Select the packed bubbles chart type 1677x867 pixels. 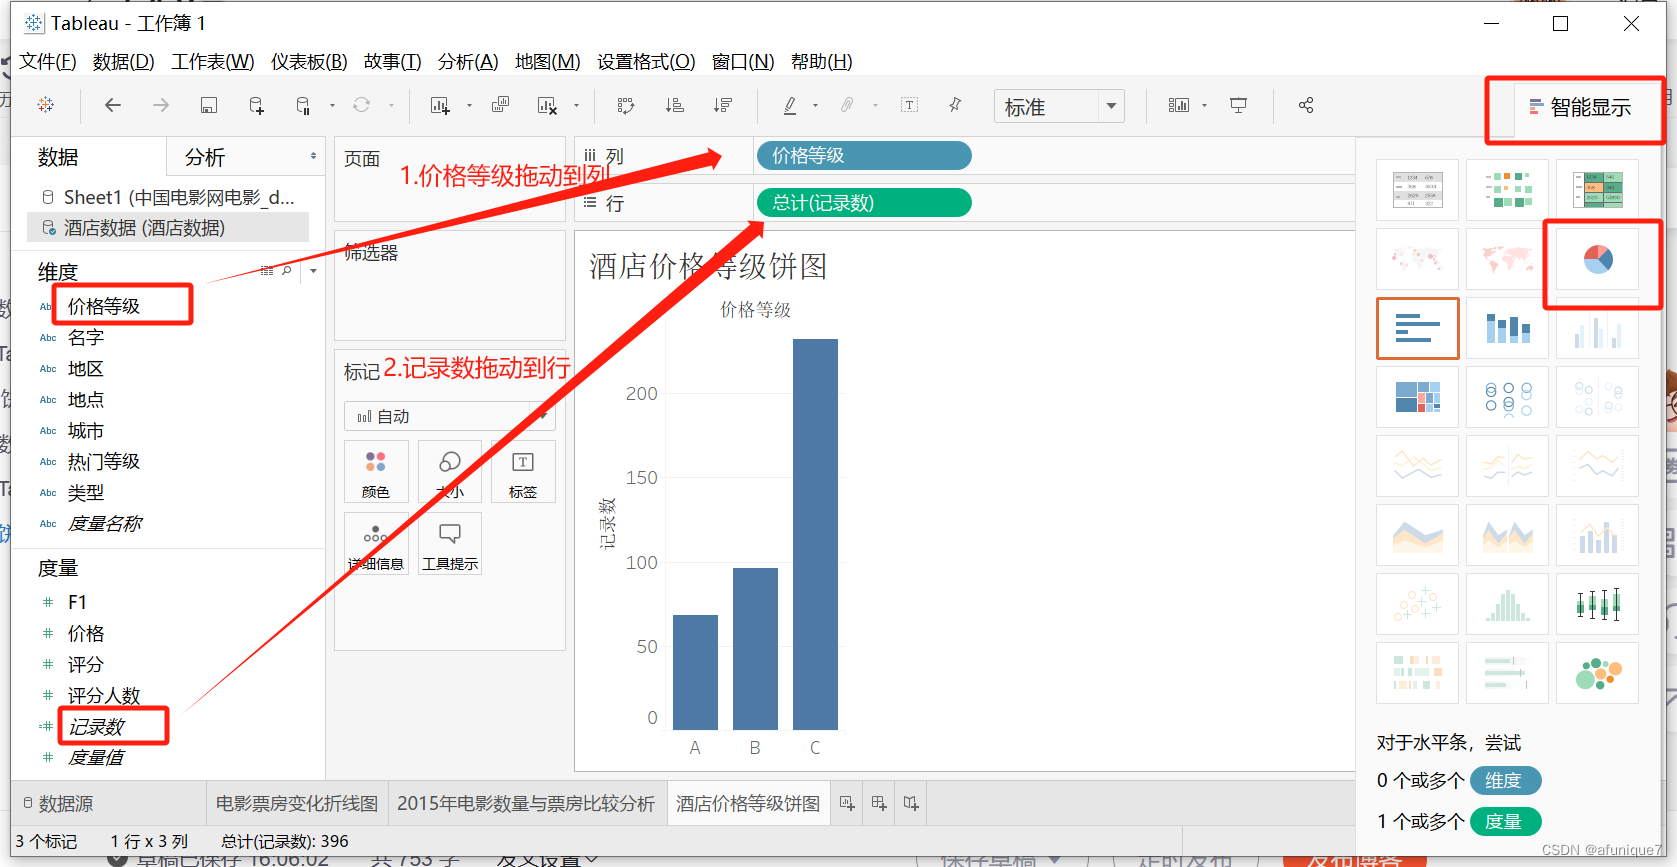pos(1598,673)
